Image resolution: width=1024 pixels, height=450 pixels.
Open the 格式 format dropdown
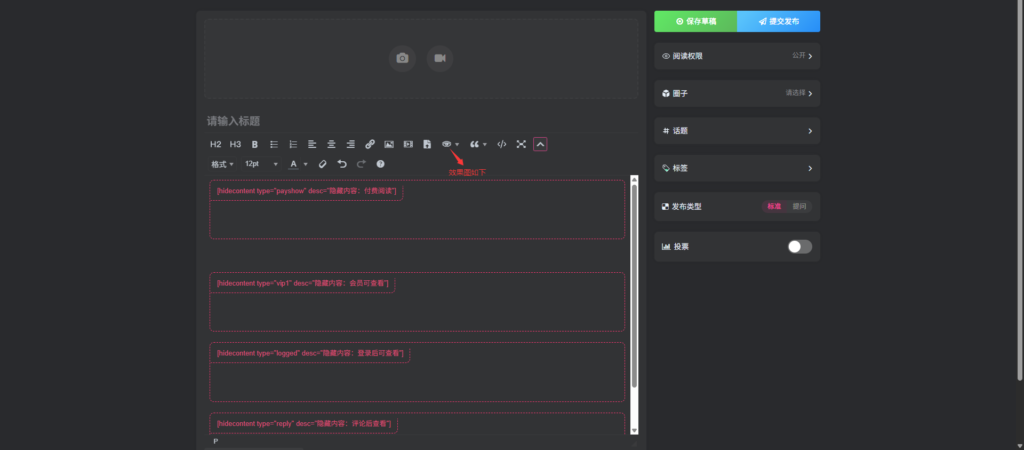(x=221, y=164)
